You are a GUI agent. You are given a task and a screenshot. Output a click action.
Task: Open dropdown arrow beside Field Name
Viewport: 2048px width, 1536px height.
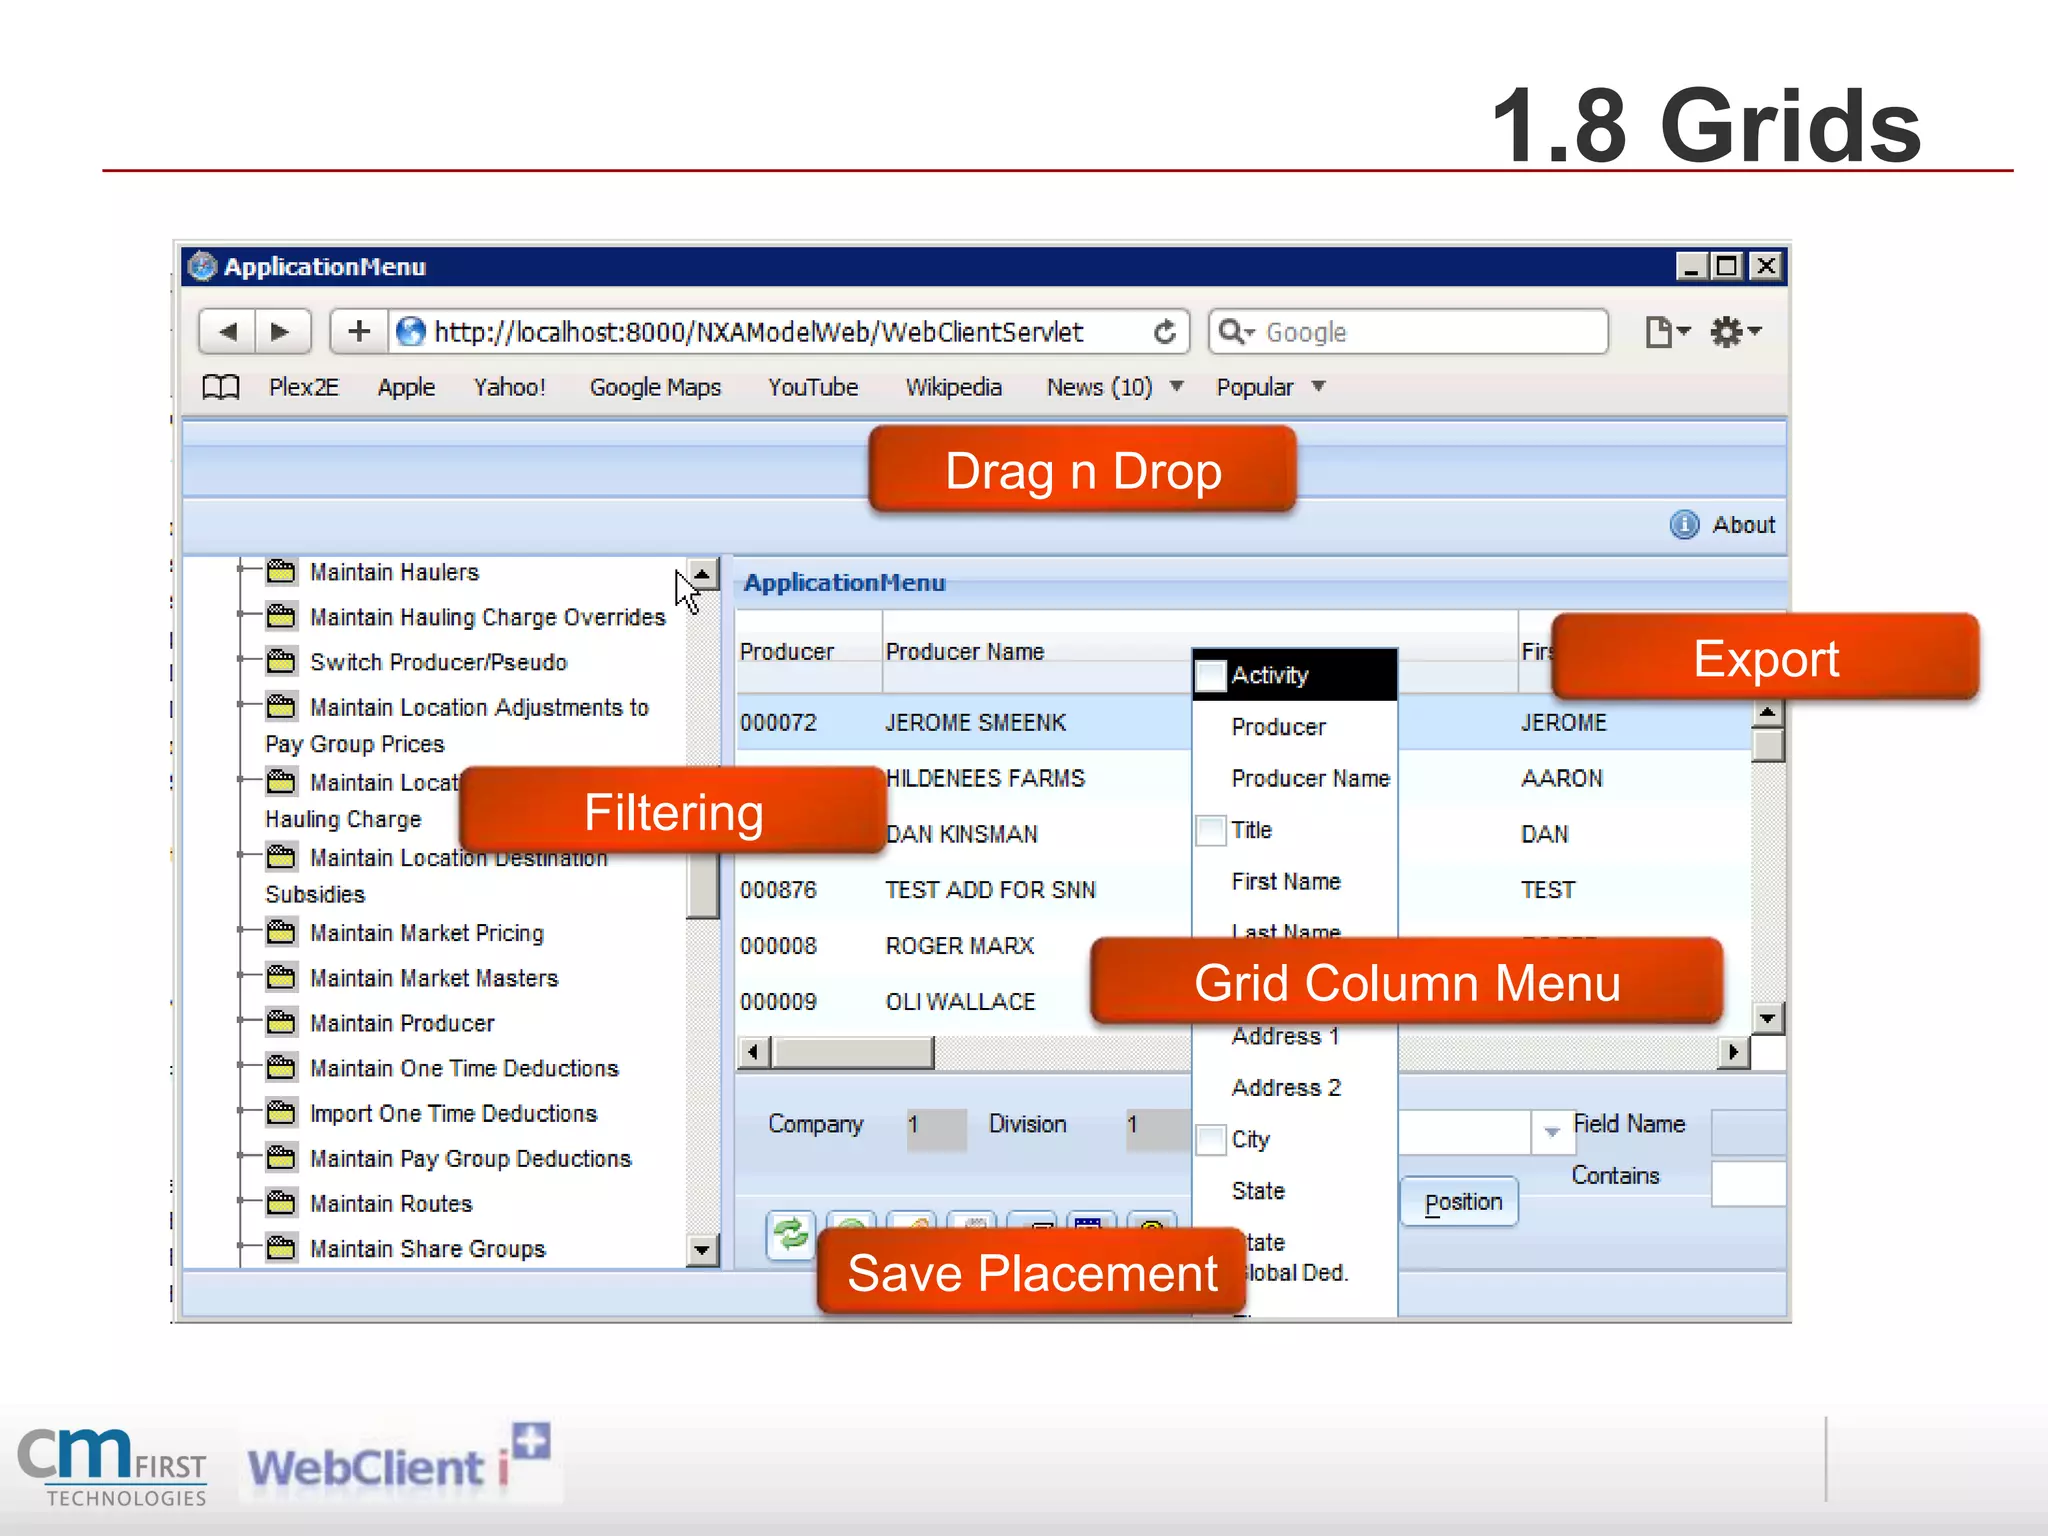[x=1551, y=1132]
